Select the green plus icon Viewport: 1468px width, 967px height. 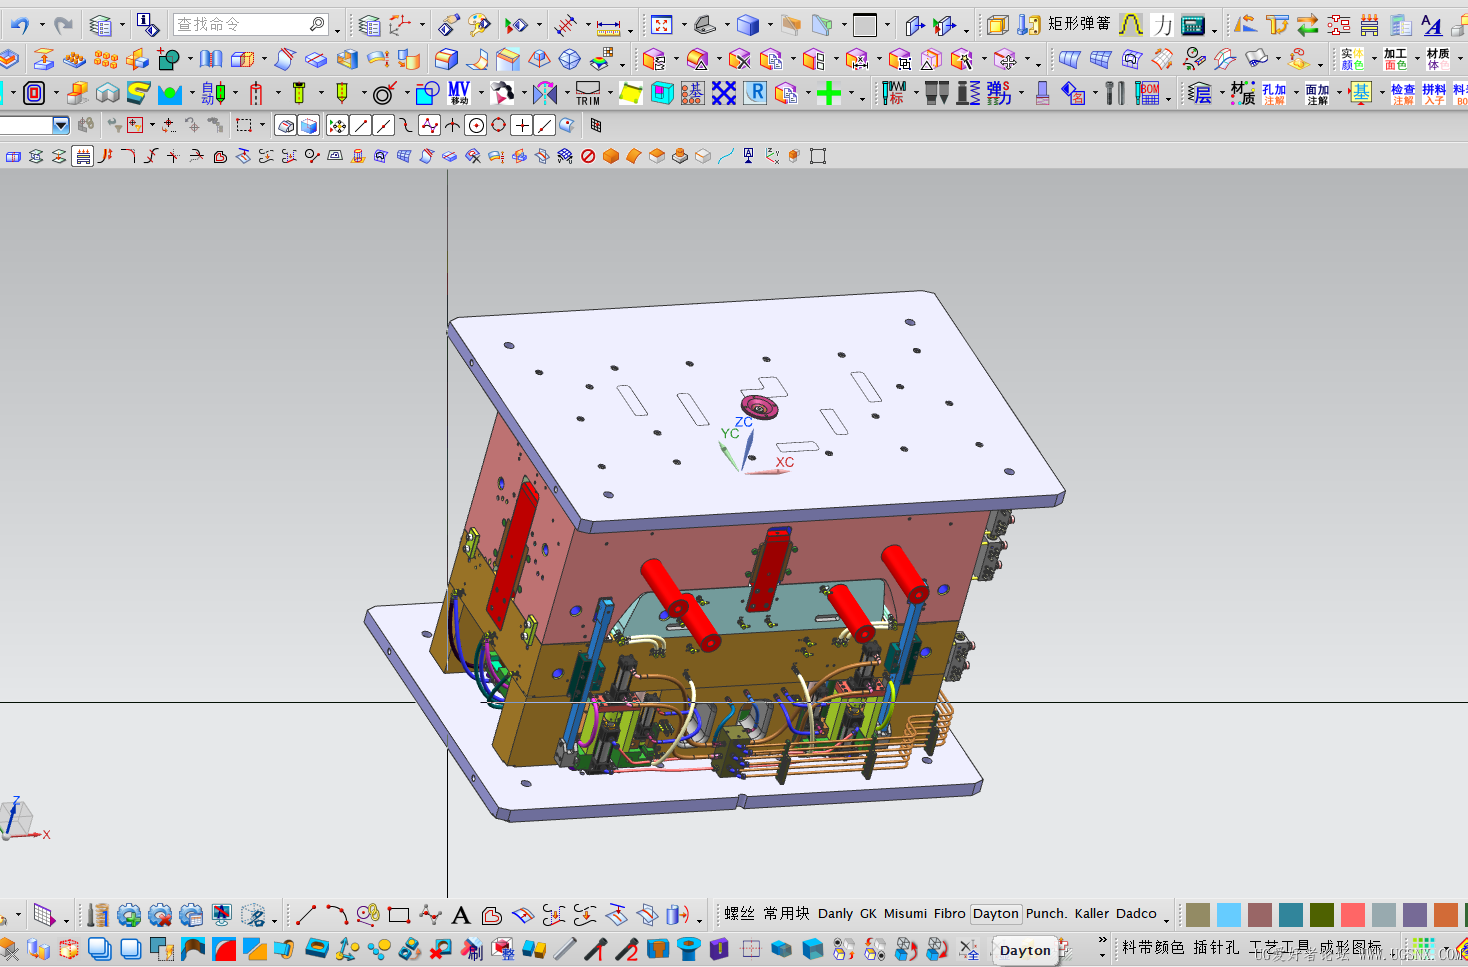coord(828,93)
